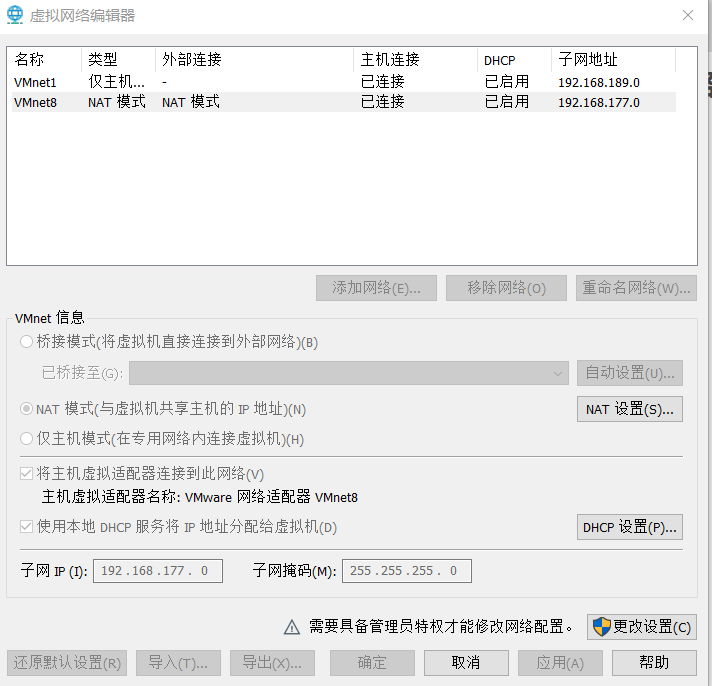Screen dimensions: 712x686
Task: Click the 导入(T) button
Action: pyautogui.click(x=178, y=663)
